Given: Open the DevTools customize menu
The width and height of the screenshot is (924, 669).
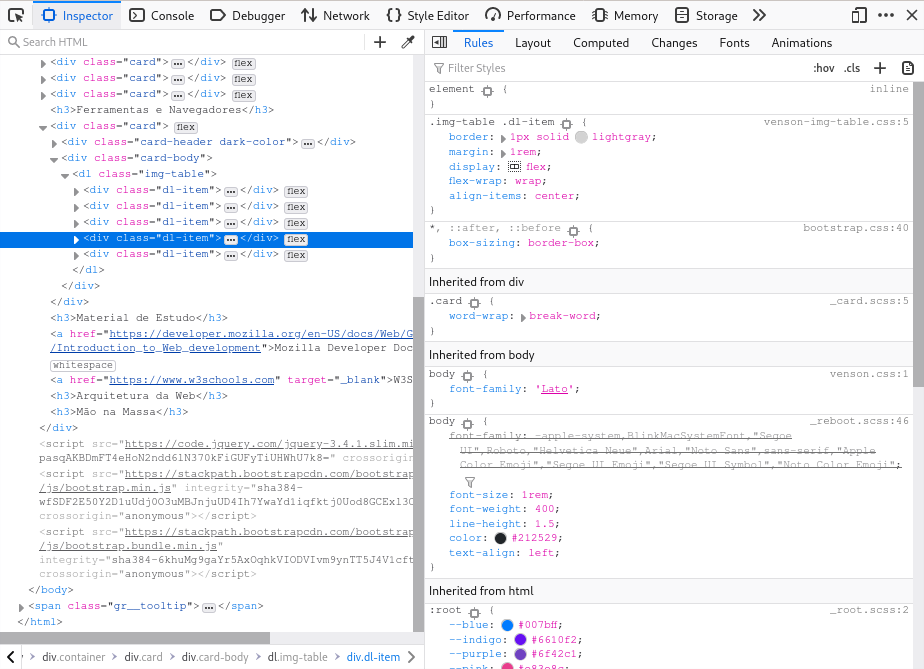Looking at the screenshot, I should point(886,15).
